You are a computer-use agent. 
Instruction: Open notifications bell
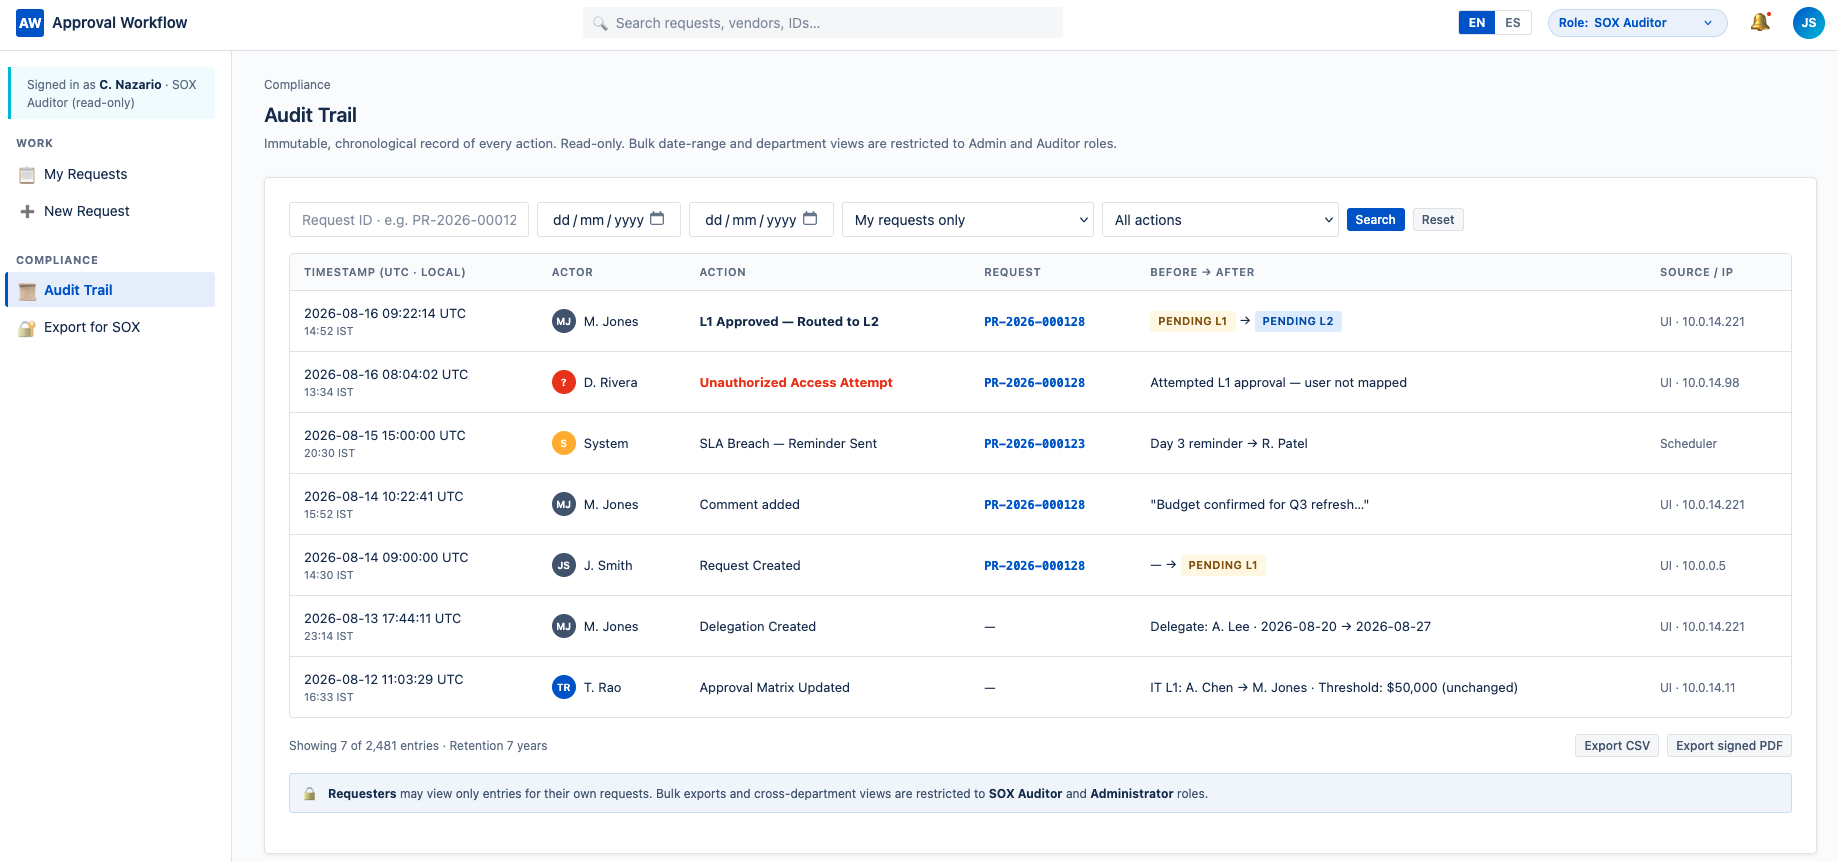tap(1760, 22)
